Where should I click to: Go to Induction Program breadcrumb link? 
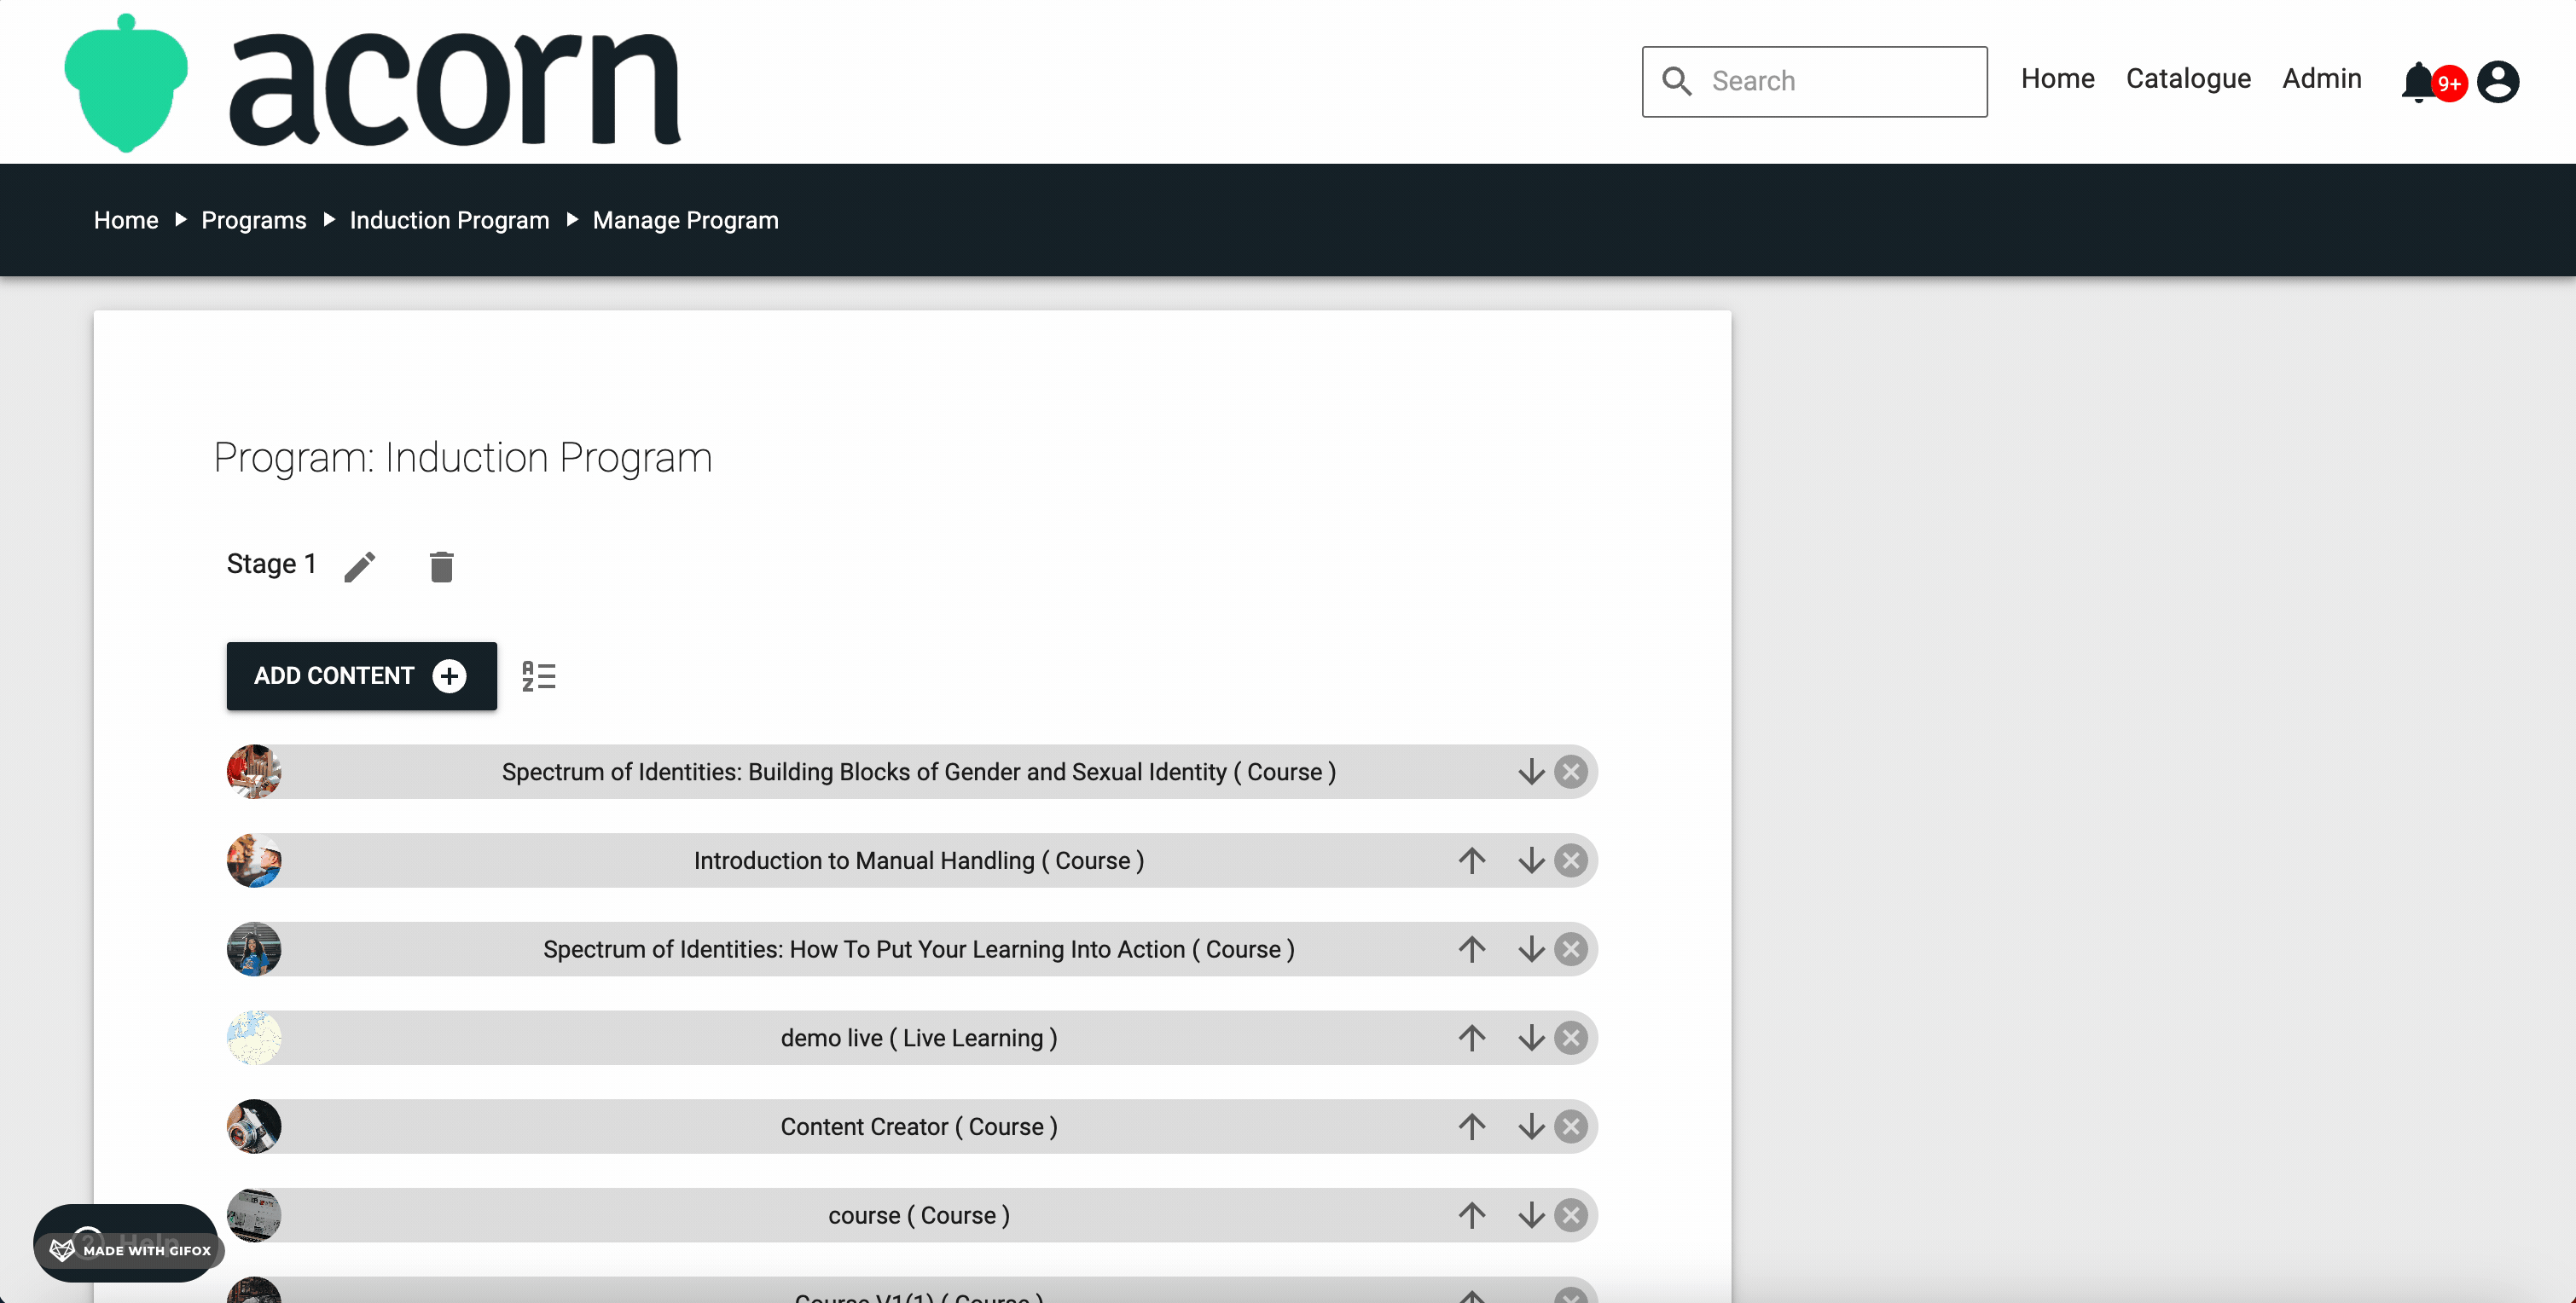click(449, 220)
